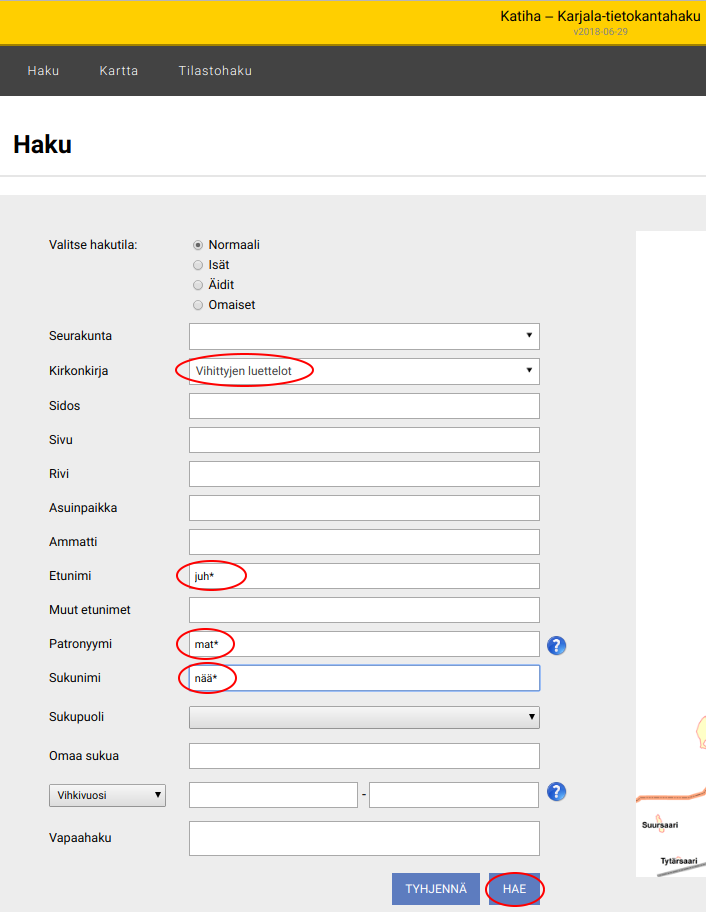Viewport: 706px width, 912px height.
Task: Switch to Tilastohaku in the navigation
Action: pyautogui.click(x=215, y=71)
